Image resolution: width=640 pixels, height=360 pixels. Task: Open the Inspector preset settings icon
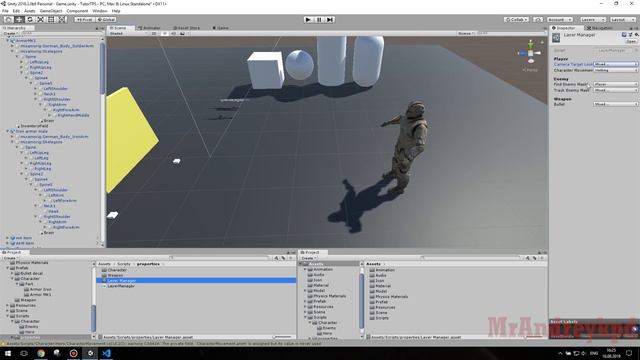tap(630, 35)
